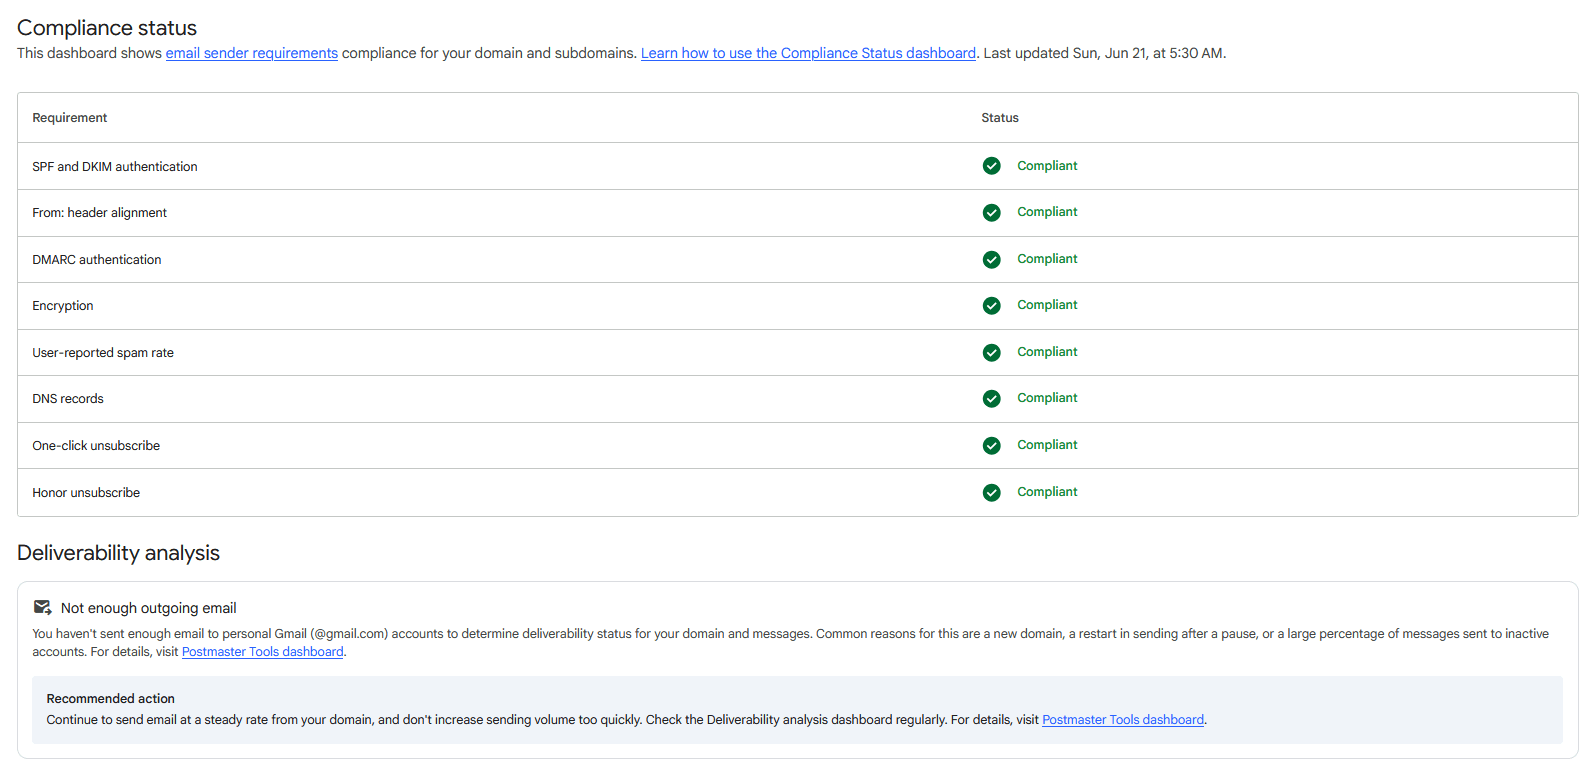Click Compliant status text for DNS records
Screen dimensions: 1586x763
(x=1047, y=398)
